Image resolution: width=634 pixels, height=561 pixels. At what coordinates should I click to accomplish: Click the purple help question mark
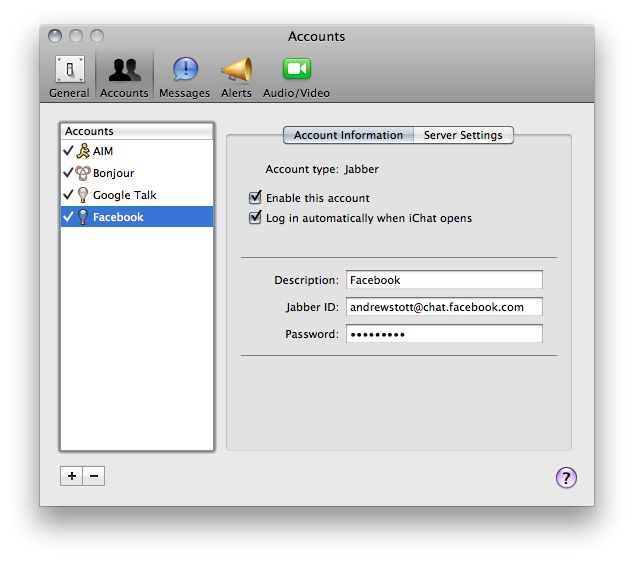566,478
